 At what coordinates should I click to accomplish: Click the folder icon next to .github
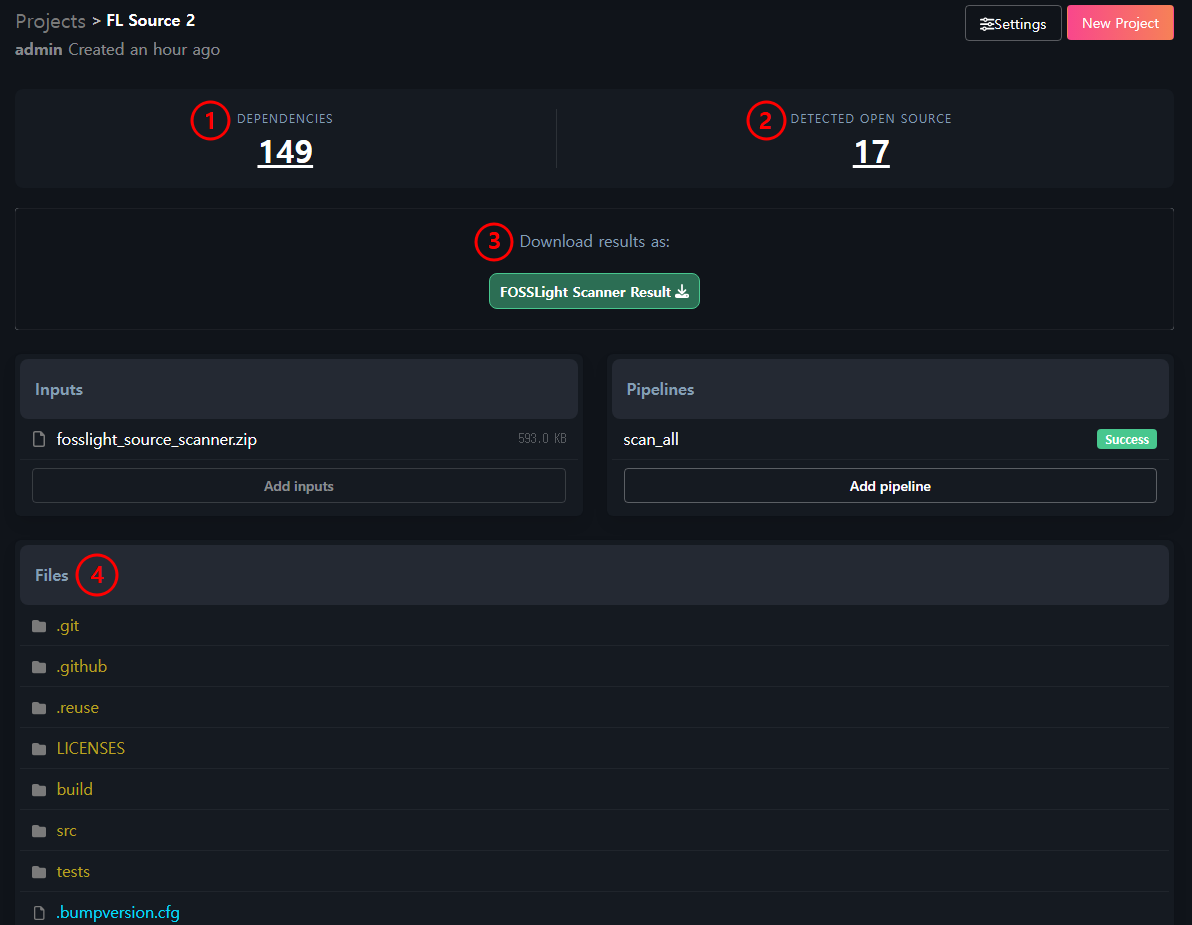pyautogui.click(x=39, y=667)
